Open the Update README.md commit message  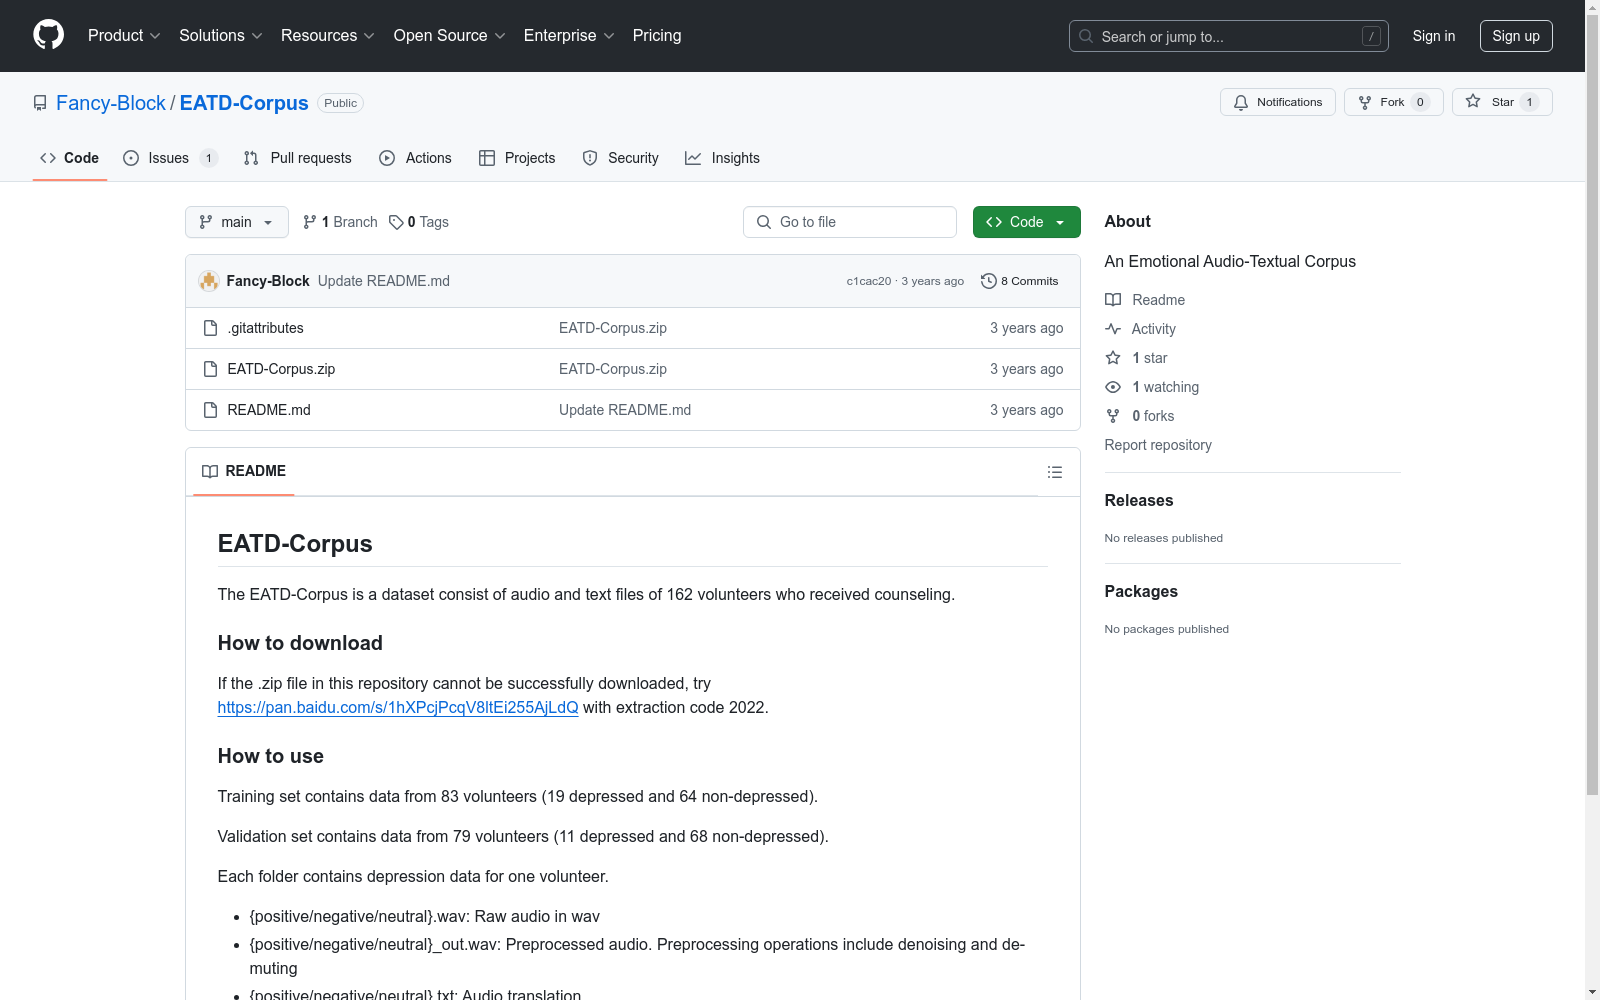click(x=384, y=281)
